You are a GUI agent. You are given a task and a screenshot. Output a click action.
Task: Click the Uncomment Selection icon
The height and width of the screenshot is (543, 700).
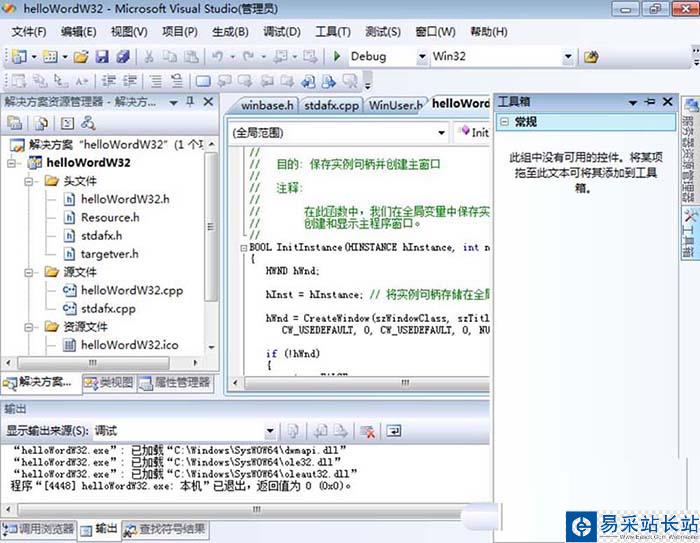click(x=177, y=81)
